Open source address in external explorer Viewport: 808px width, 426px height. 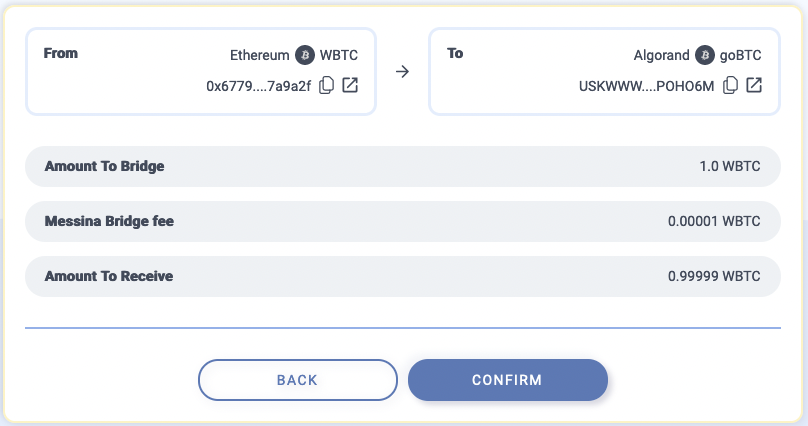click(350, 85)
